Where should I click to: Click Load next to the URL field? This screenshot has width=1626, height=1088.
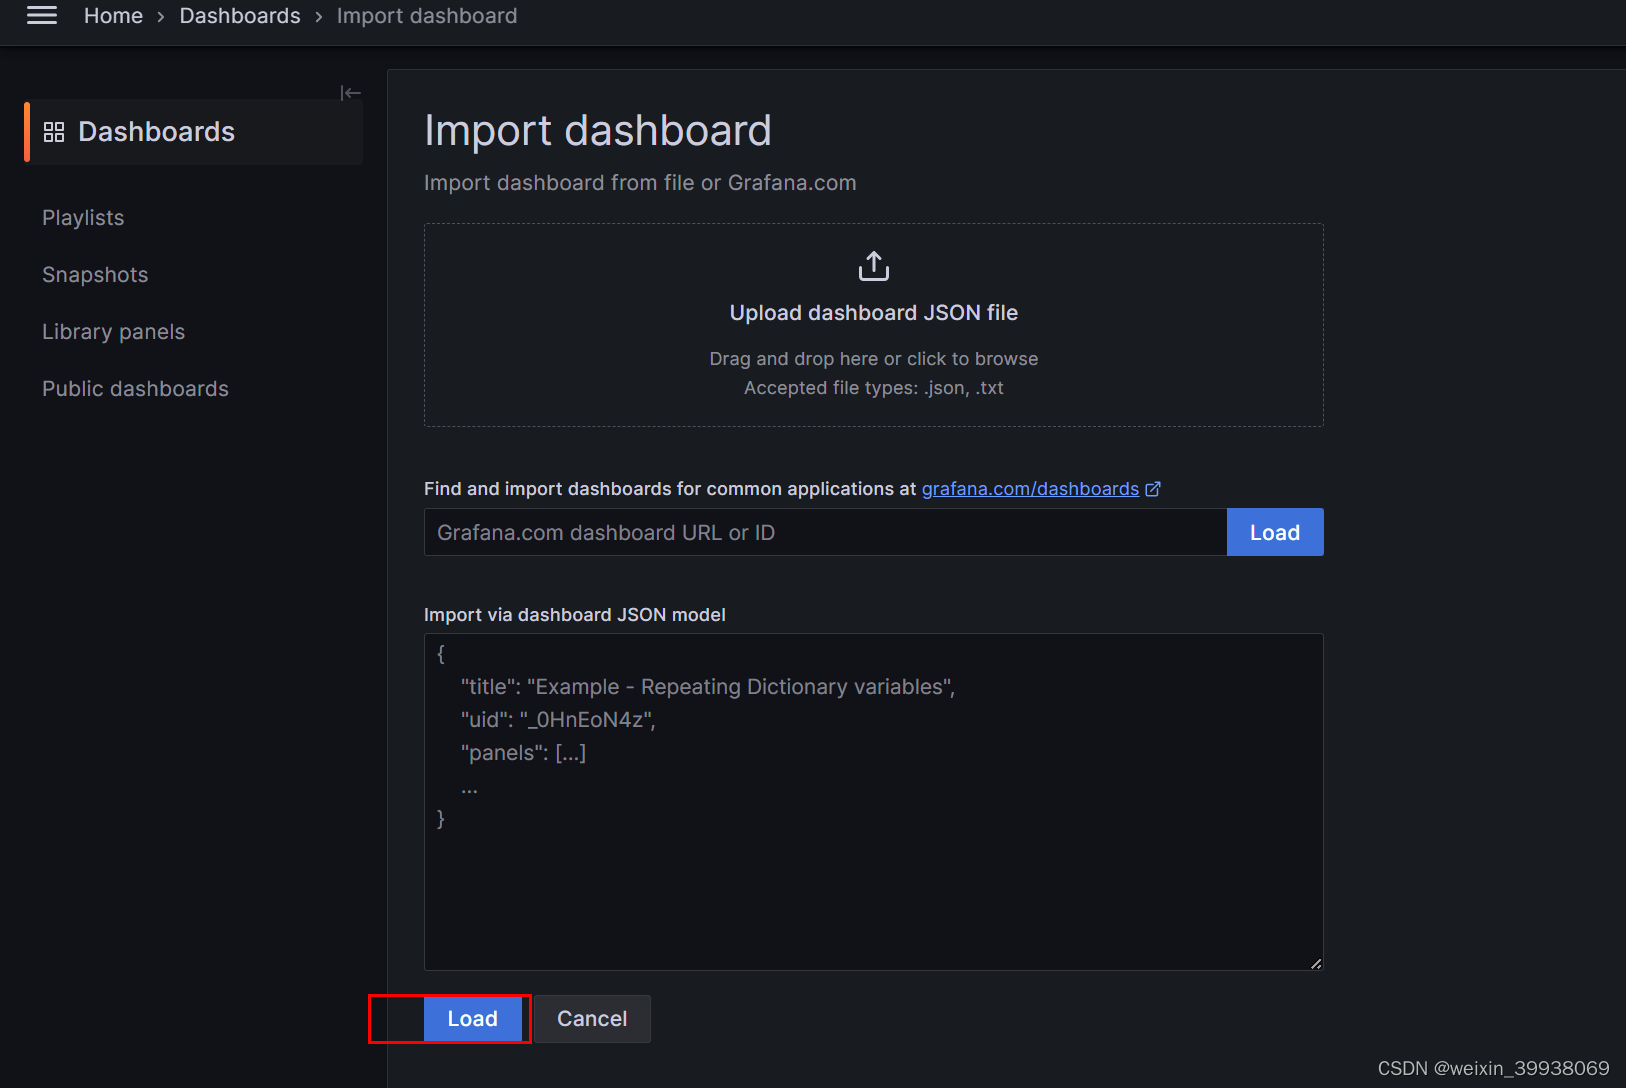(x=1275, y=532)
